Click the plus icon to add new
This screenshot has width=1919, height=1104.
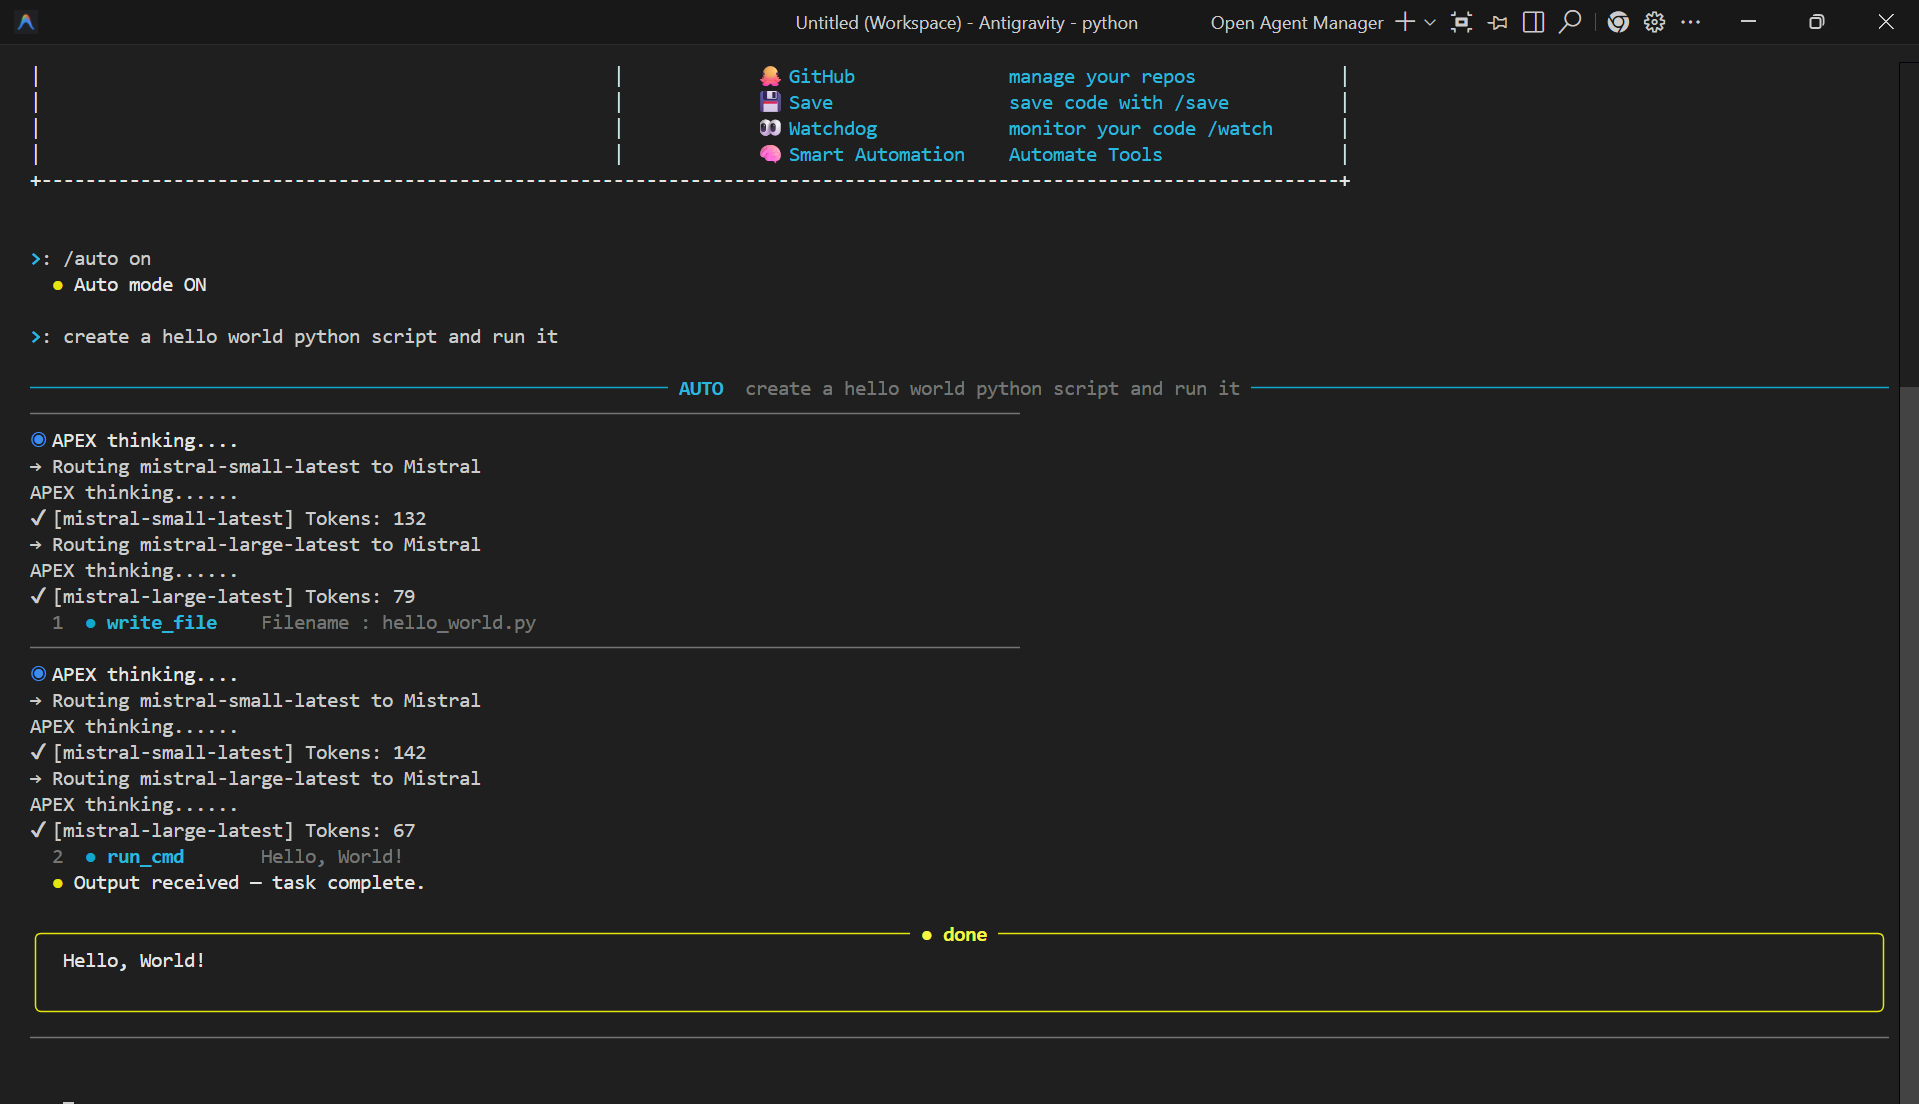pos(1405,22)
